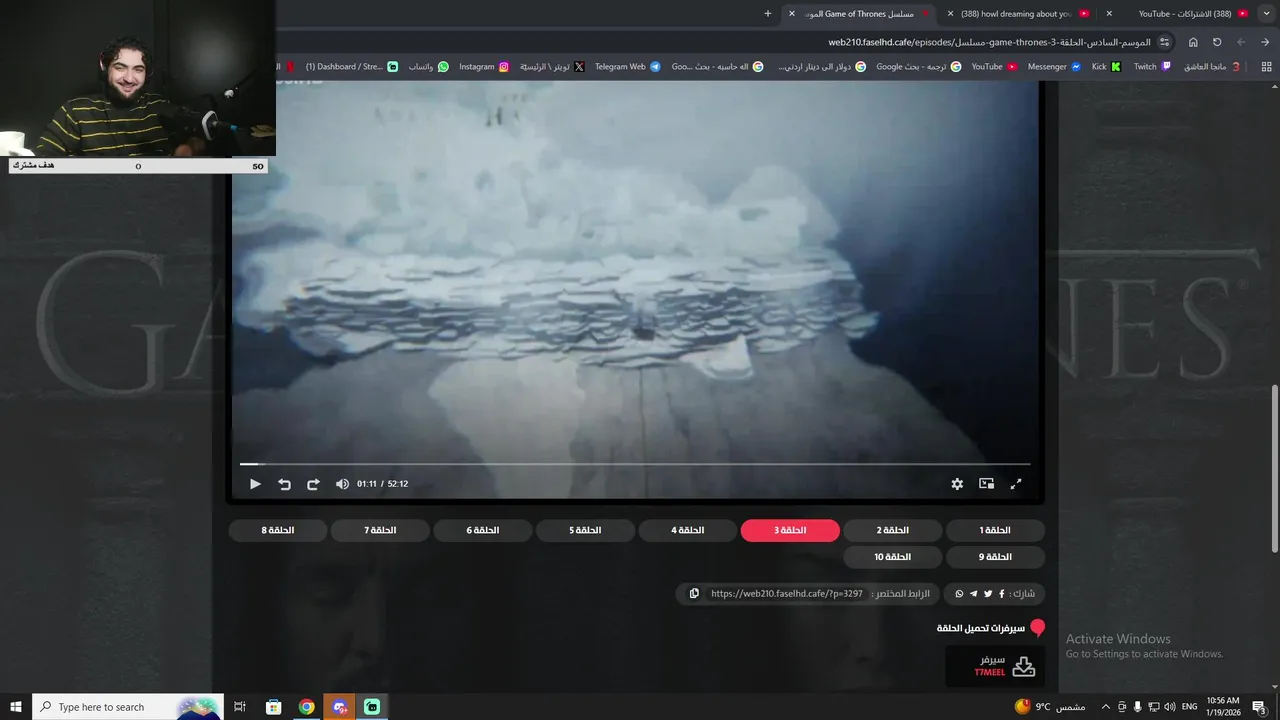Open the تويتر X bookmark

click(552, 67)
